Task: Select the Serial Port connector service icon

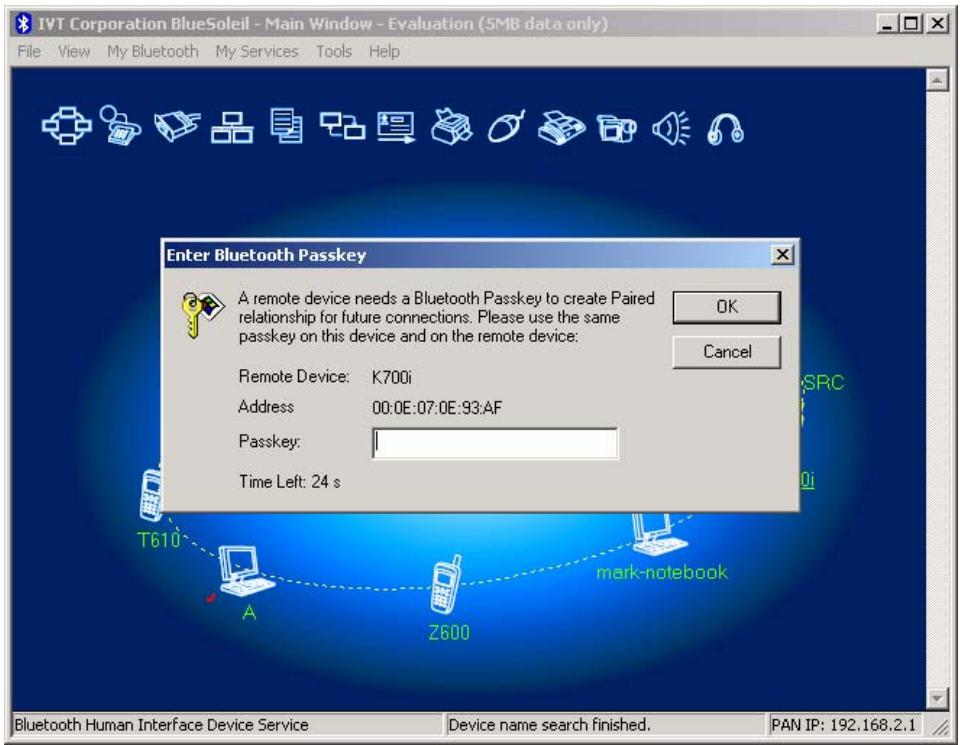Action: (177, 126)
